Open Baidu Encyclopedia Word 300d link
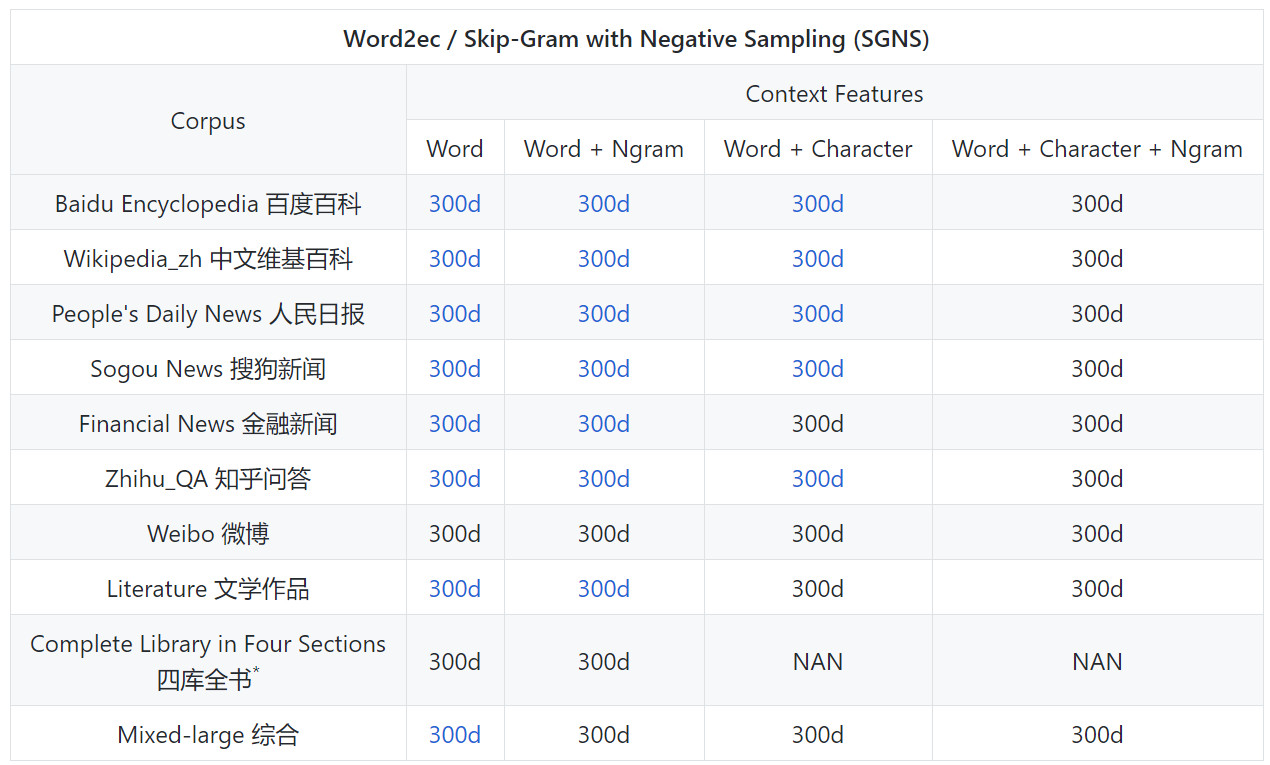The image size is (1270, 765). click(x=455, y=204)
